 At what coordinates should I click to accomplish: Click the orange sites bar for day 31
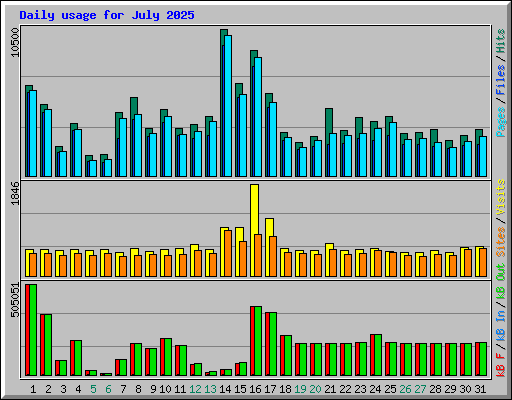[483, 262]
